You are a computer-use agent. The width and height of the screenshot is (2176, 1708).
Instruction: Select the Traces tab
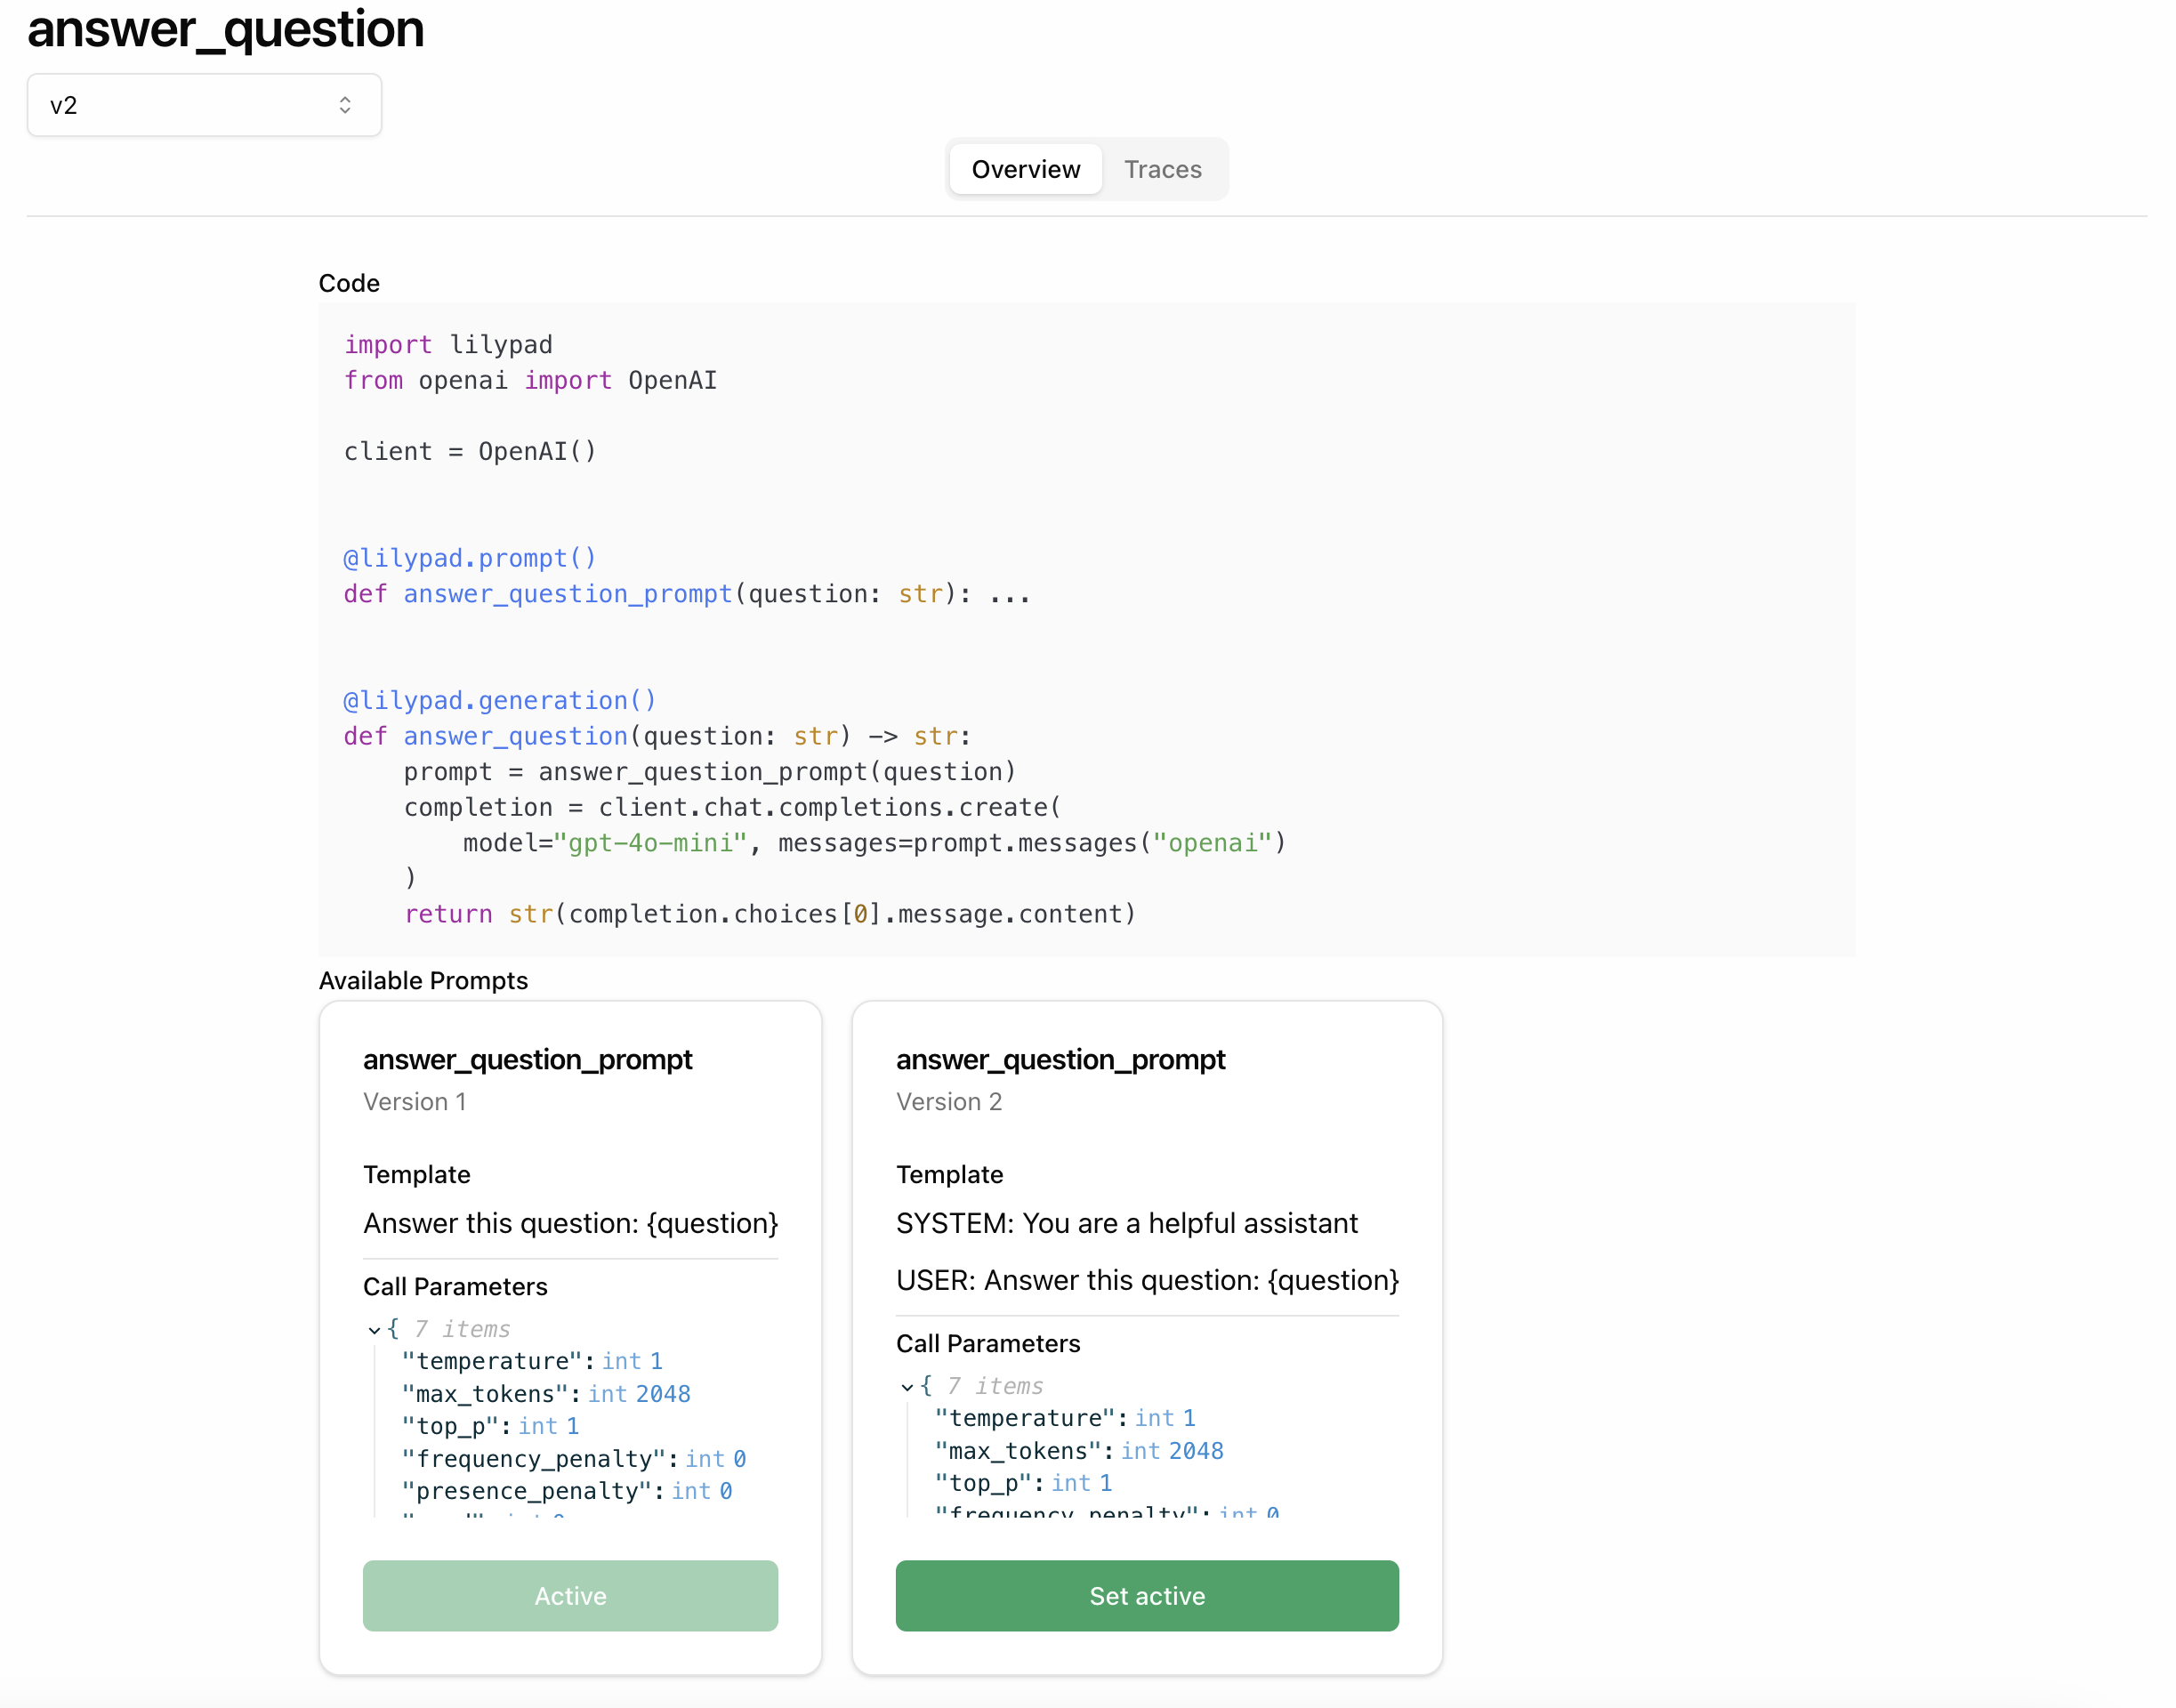pyautogui.click(x=1162, y=170)
